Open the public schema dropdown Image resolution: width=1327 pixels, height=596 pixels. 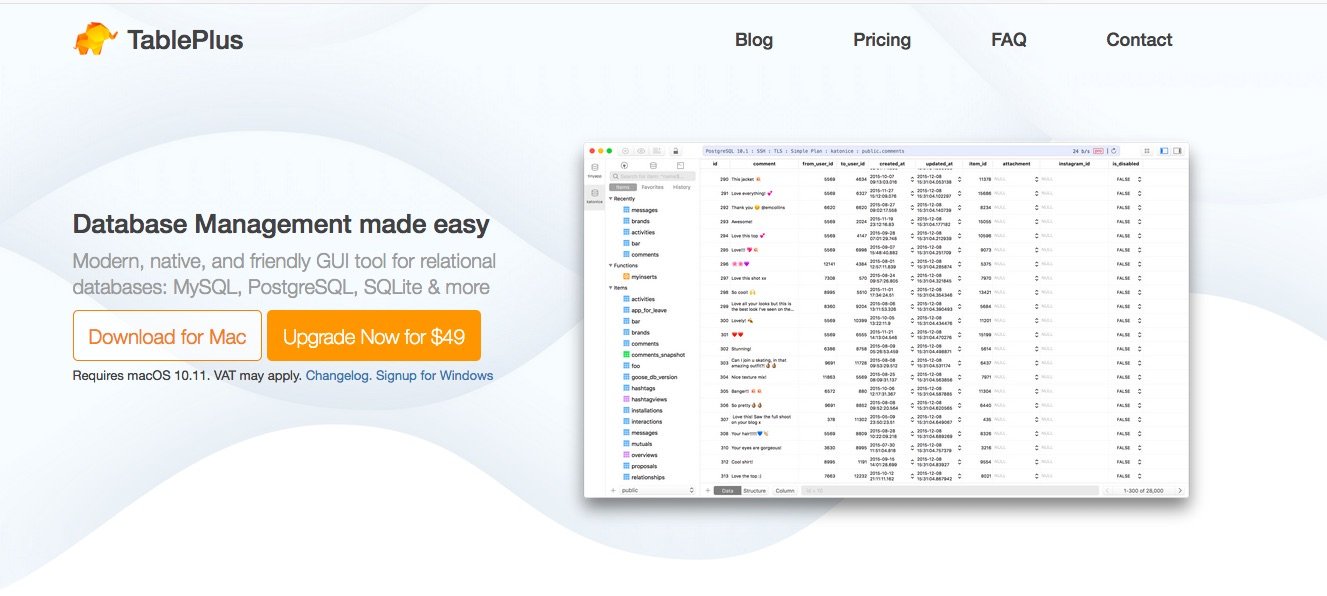point(657,491)
